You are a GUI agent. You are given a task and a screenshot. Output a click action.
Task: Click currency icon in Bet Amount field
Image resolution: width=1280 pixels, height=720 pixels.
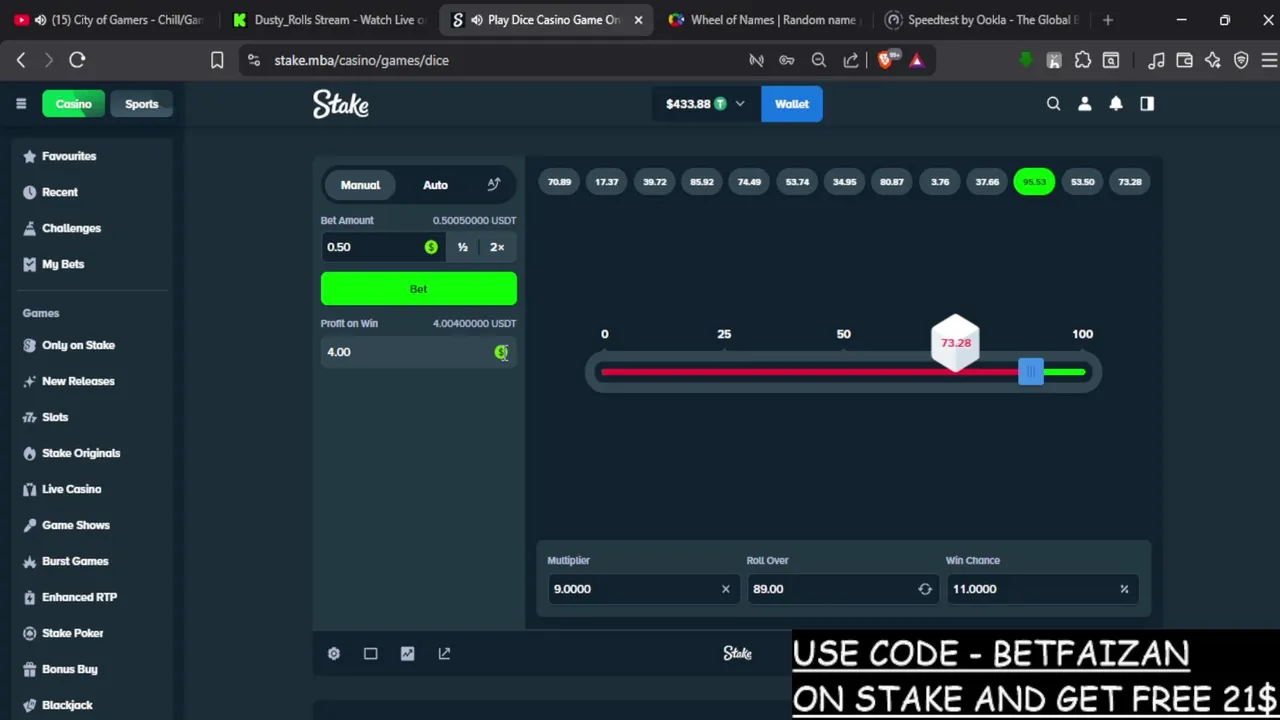coord(431,247)
